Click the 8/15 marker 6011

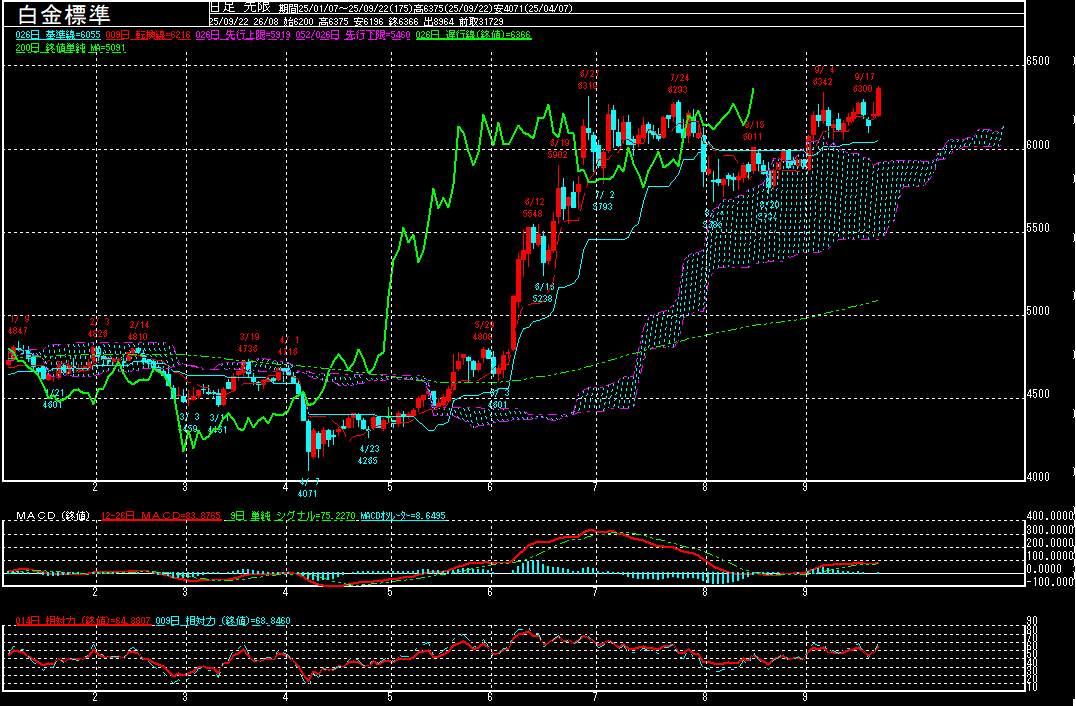753,136
